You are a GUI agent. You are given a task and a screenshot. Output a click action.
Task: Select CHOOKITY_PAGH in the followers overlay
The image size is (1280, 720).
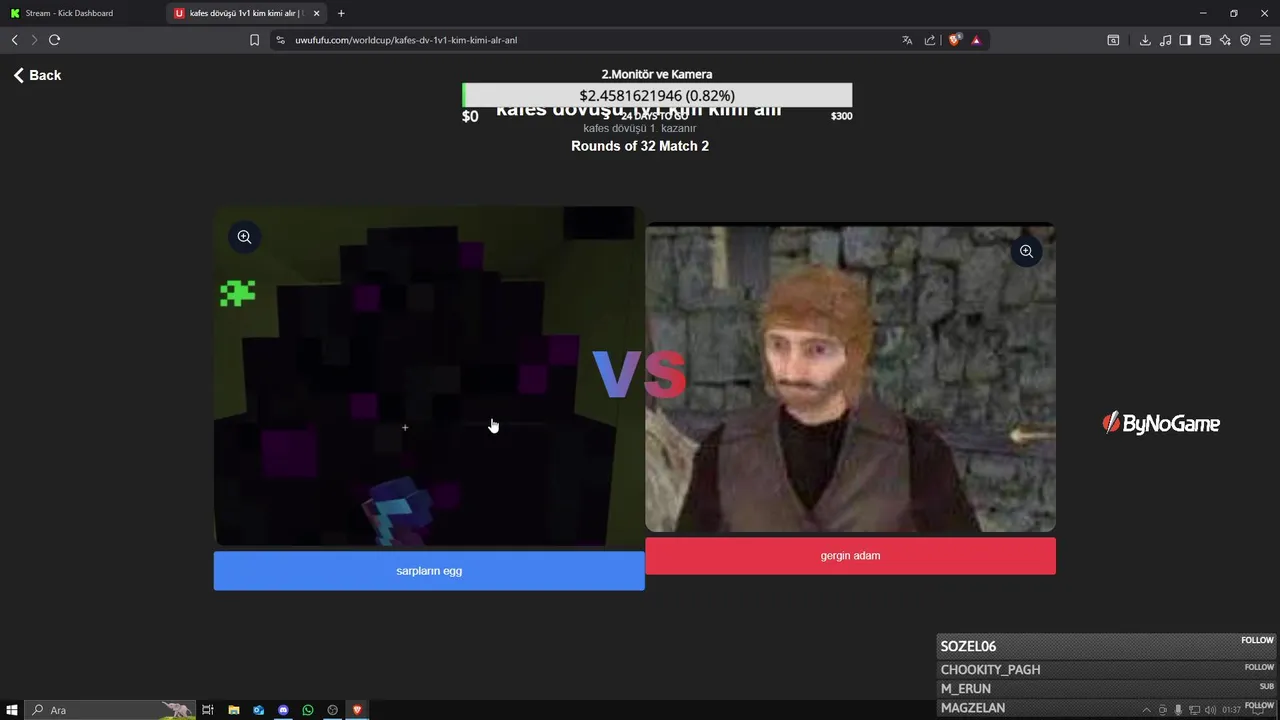[1107, 669]
